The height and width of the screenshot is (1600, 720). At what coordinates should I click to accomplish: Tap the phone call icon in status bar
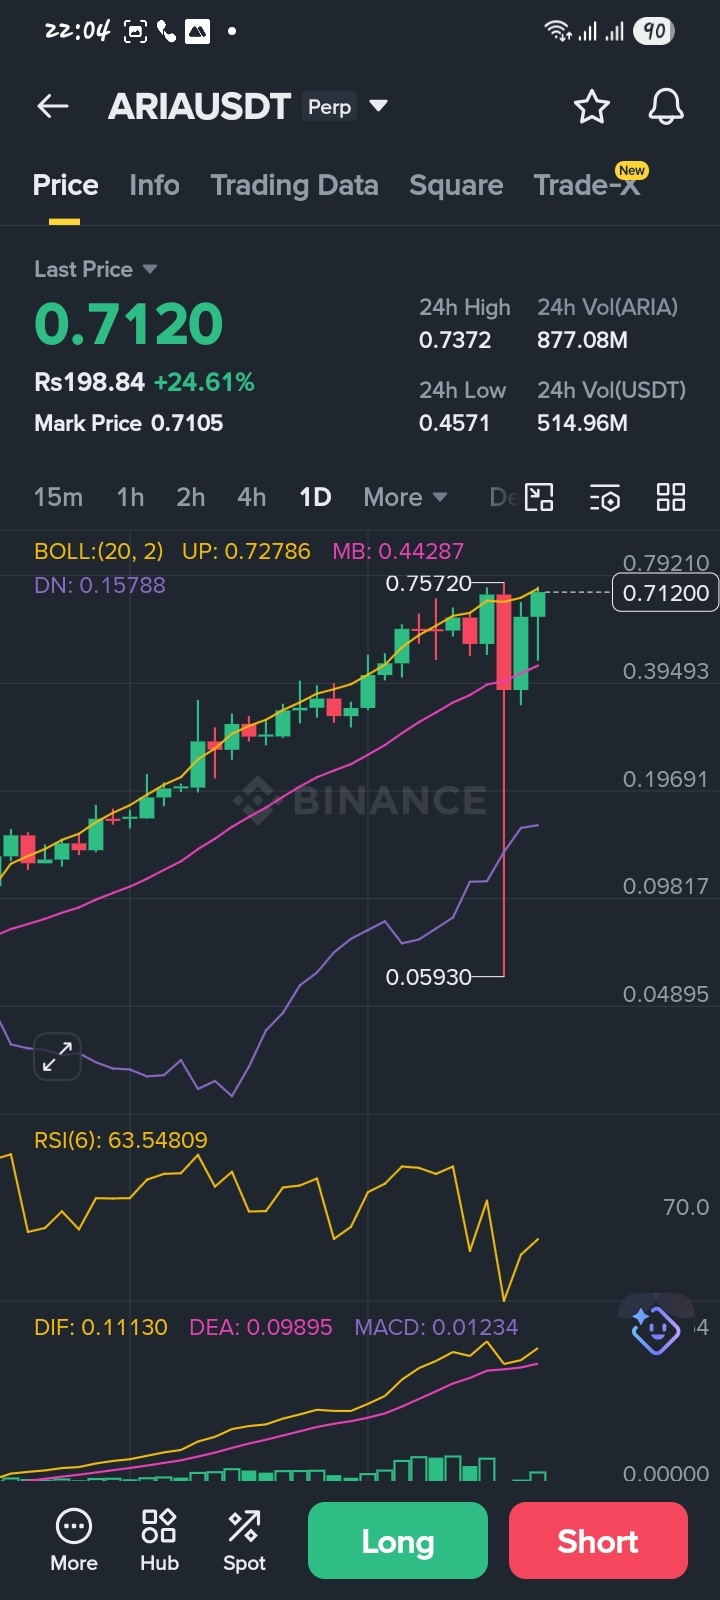(x=166, y=32)
